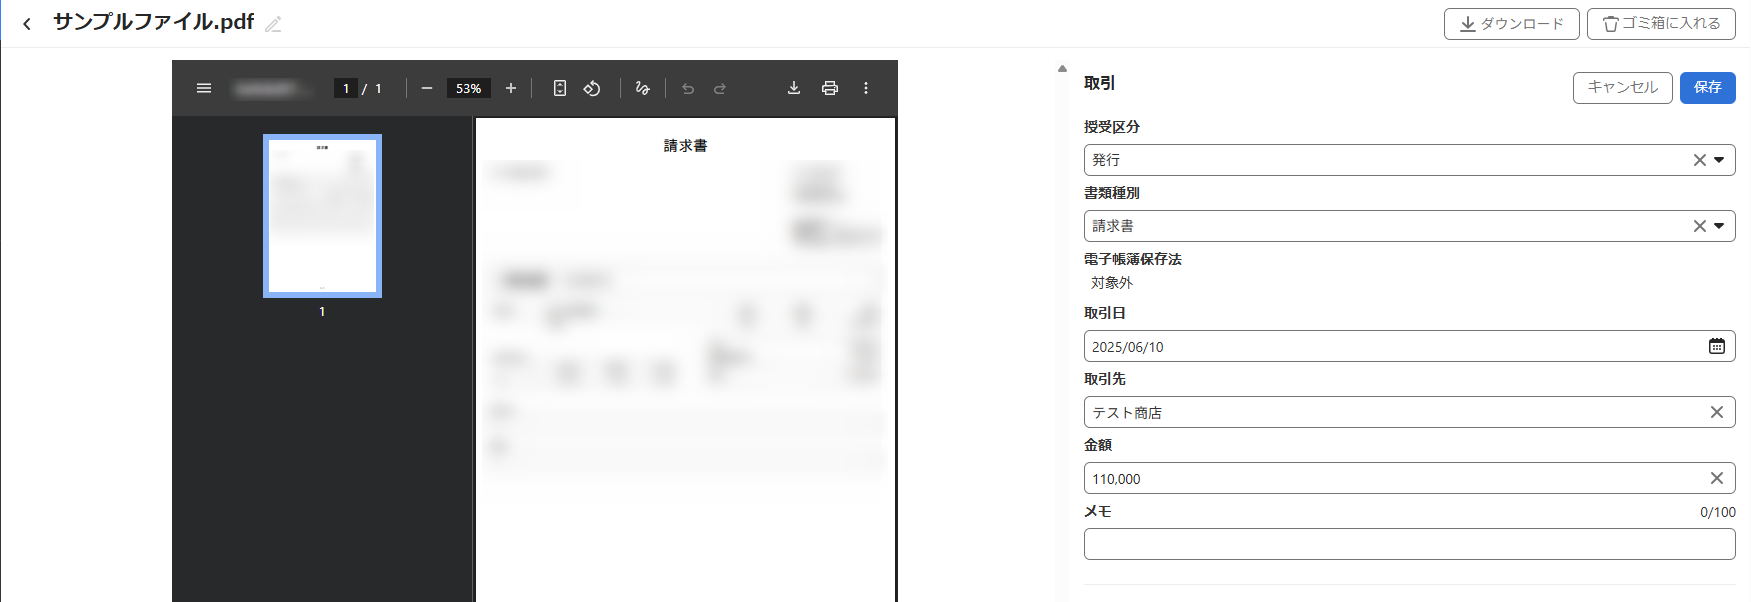
Task: Zoom in with the plus icon
Action: click(511, 88)
